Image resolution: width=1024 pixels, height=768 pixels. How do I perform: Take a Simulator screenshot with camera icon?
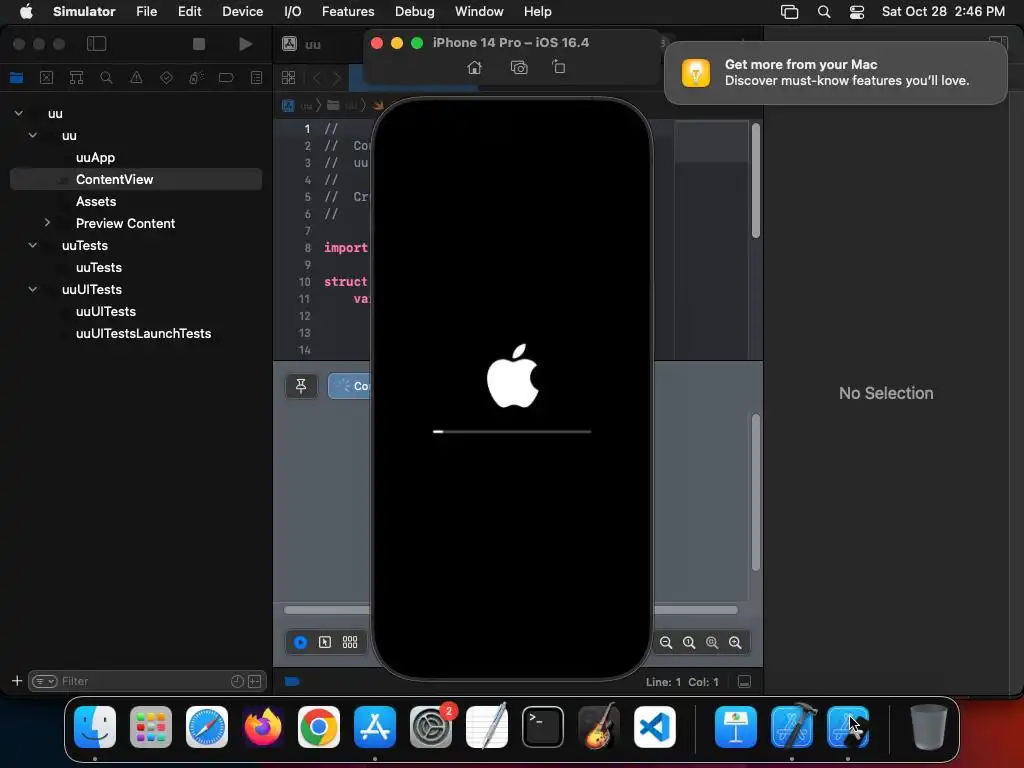tap(519, 67)
